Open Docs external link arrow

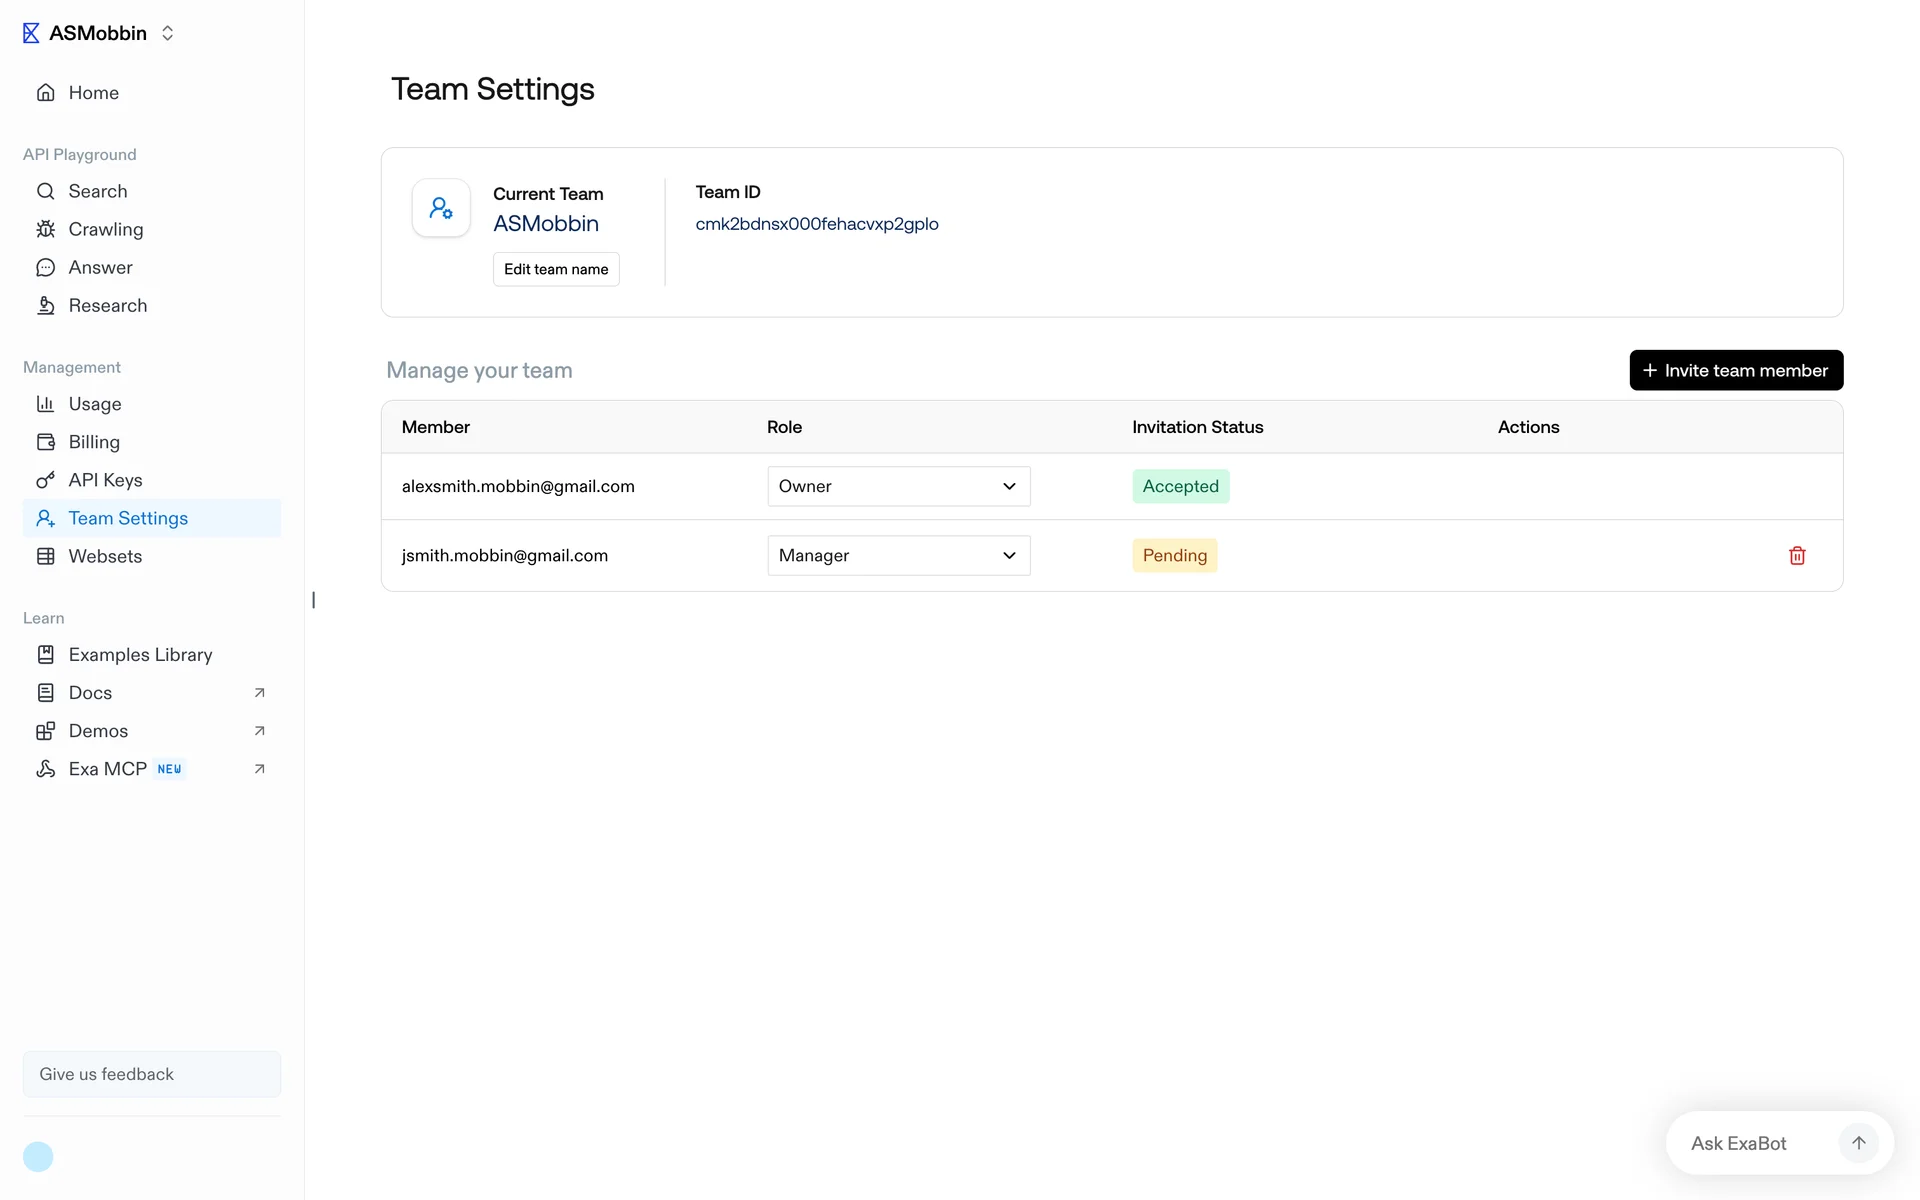point(259,693)
